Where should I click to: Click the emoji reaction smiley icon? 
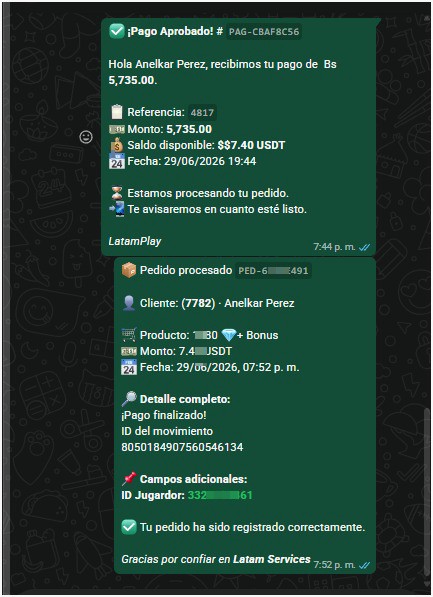(x=86, y=137)
